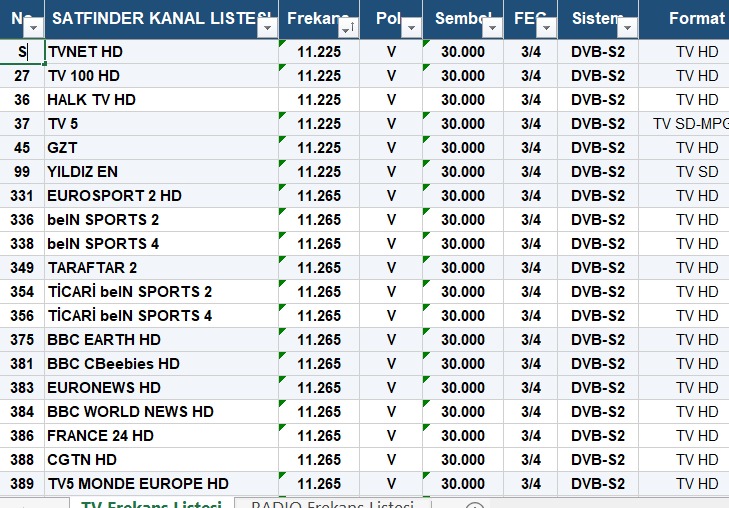Select the HALK TV HD cell

click(x=161, y=99)
